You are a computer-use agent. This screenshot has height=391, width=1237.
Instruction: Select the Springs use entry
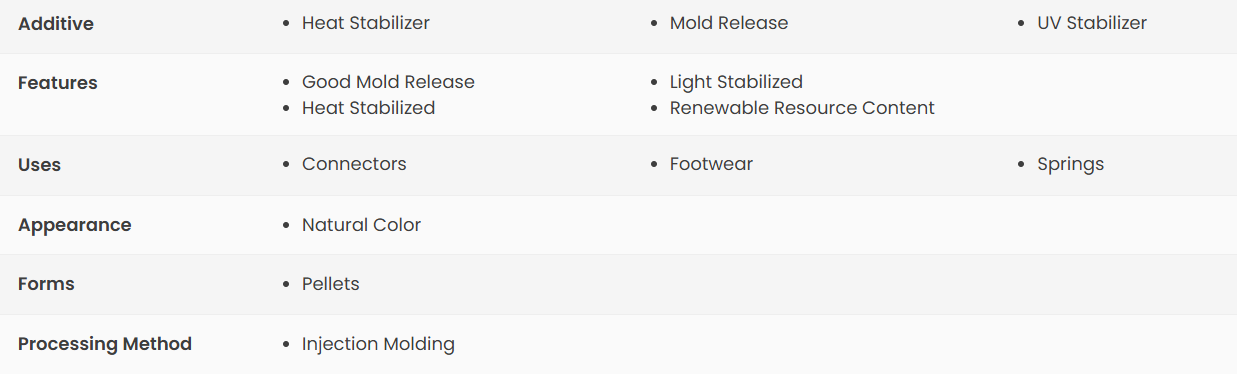(x=1070, y=164)
